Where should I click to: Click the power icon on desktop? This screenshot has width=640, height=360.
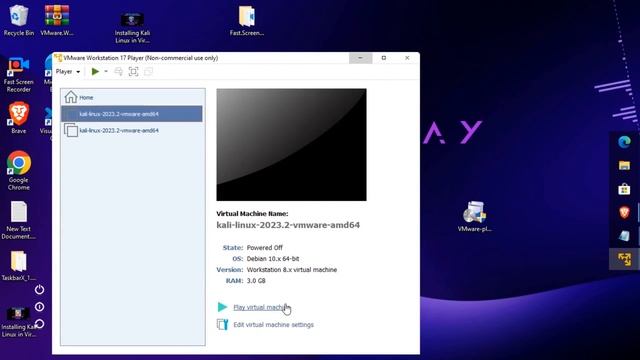[40, 289]
